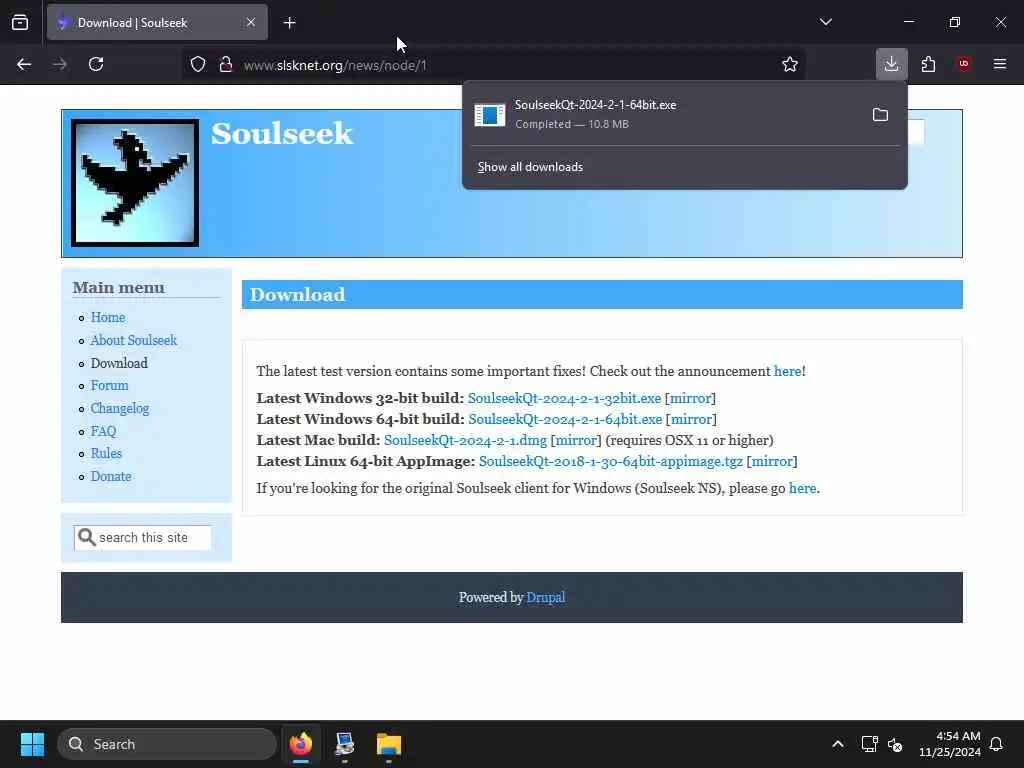This screenshot has width=1024, height=768.
Task: Open the extensions puzzle icon
Action: (x=928, y=64)
